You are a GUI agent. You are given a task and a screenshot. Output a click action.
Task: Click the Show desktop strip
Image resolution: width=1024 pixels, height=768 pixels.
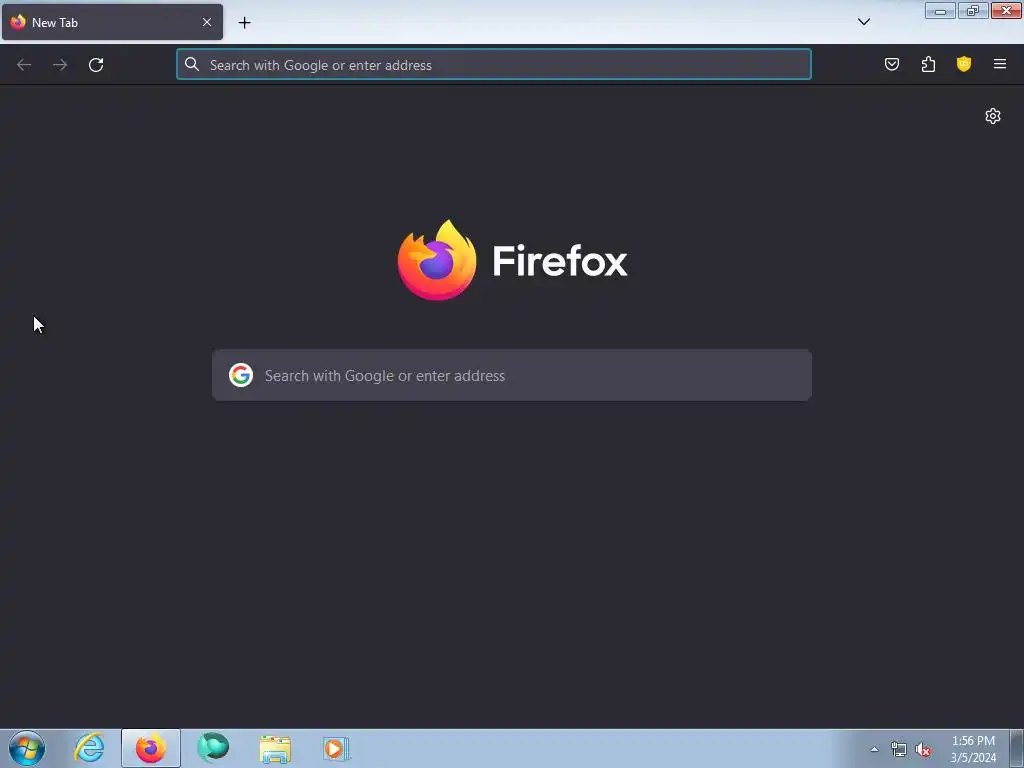pyautogui.click(x=1017, y=748)
